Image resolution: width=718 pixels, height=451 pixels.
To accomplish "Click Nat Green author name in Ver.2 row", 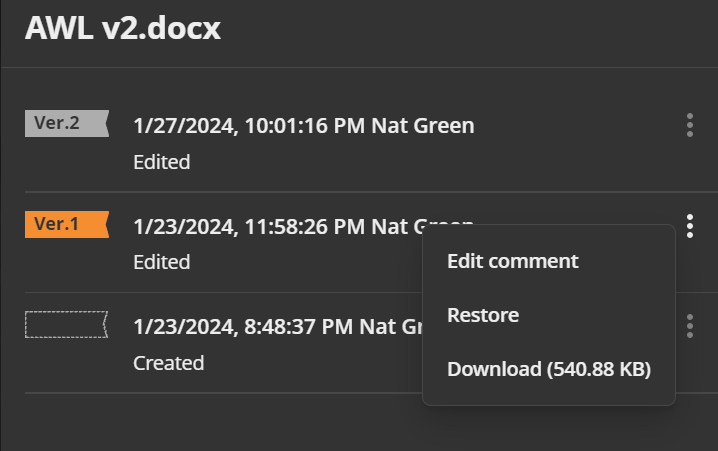I will pyautogui.click(x=423, y=125).
